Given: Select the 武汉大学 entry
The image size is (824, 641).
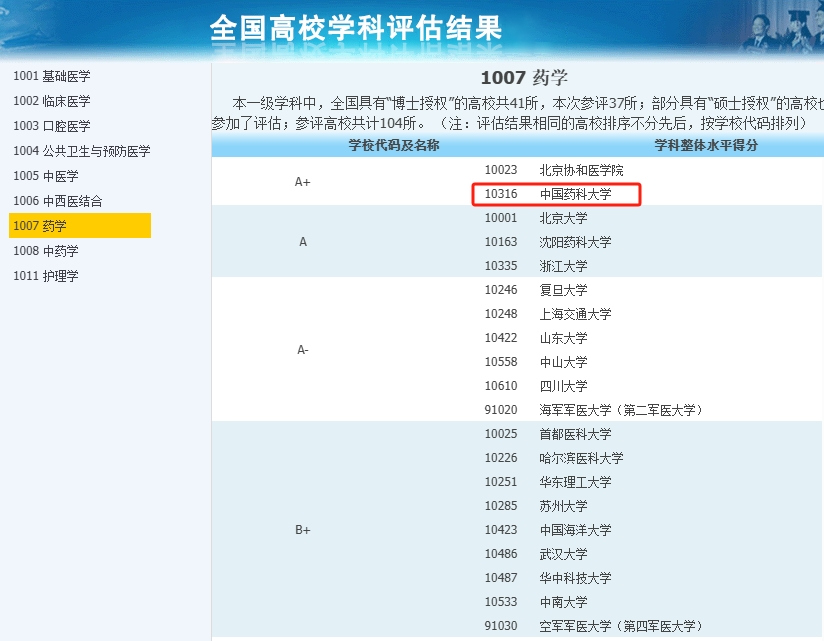Looking at the screenshot, I should 563,554.
